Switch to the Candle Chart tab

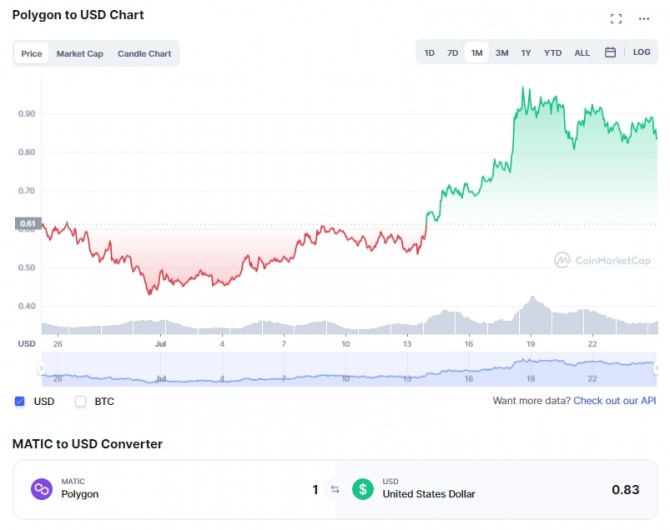point(144,54)
